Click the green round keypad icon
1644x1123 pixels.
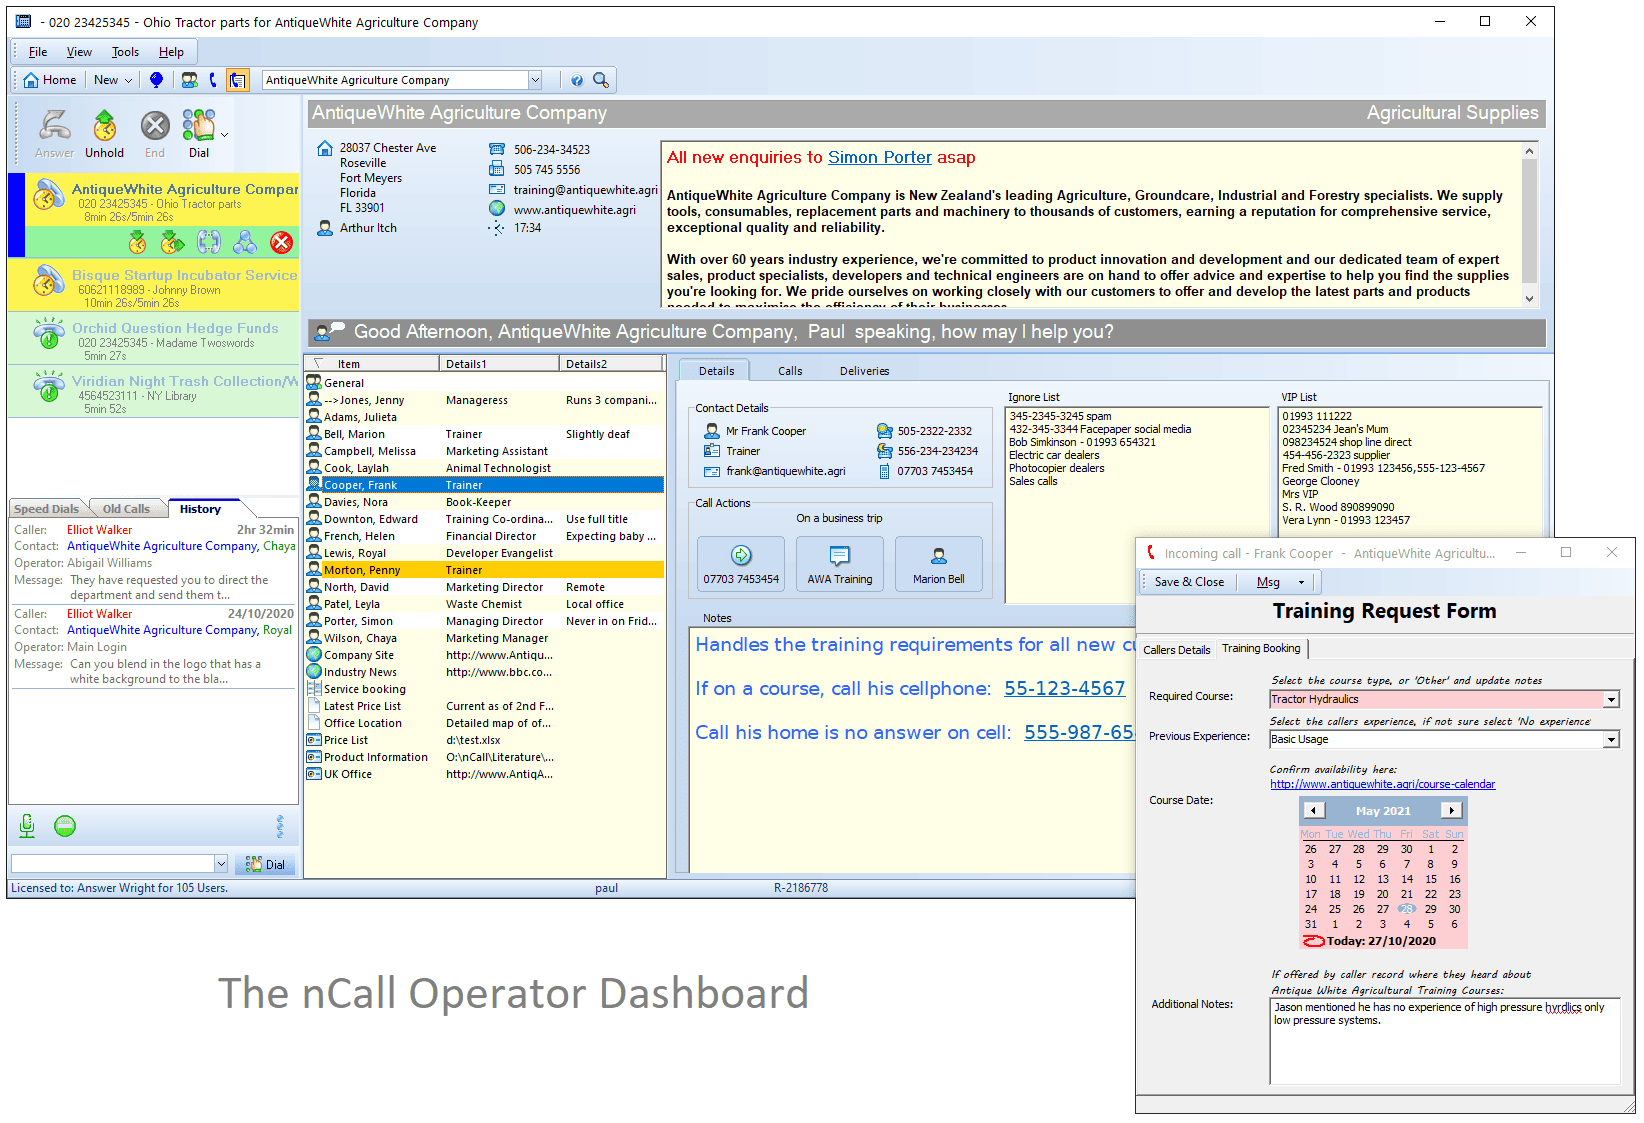point(65,826)
